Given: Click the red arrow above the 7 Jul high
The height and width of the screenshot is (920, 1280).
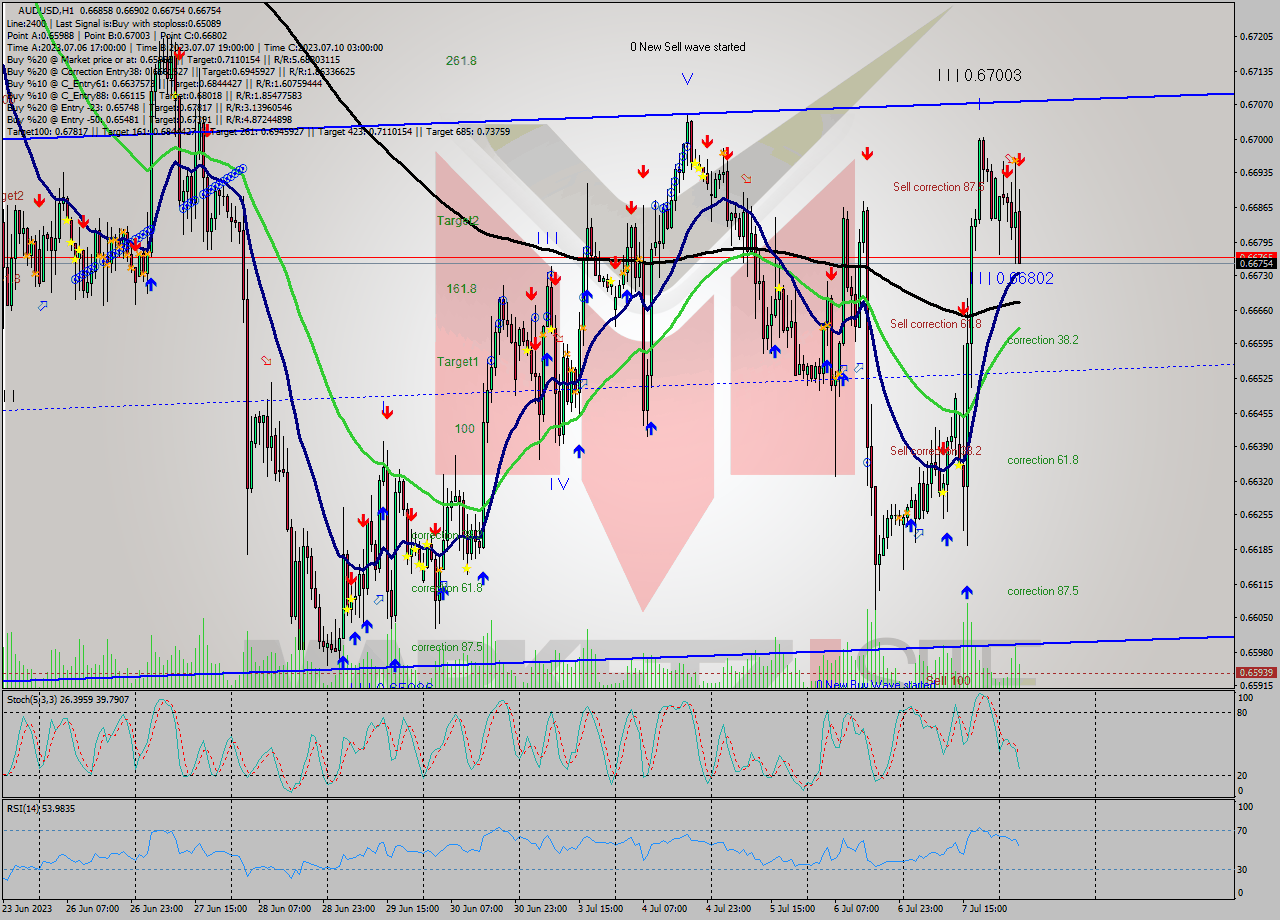Looking at the screenshot, I should (x=1018, y=158).
